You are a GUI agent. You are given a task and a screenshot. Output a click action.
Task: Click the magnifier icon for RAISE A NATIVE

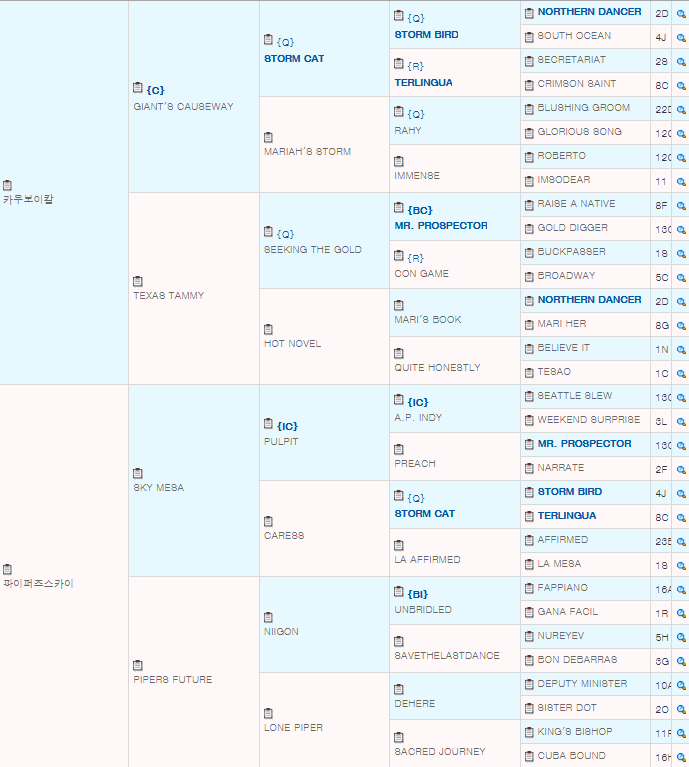(681, 205)
